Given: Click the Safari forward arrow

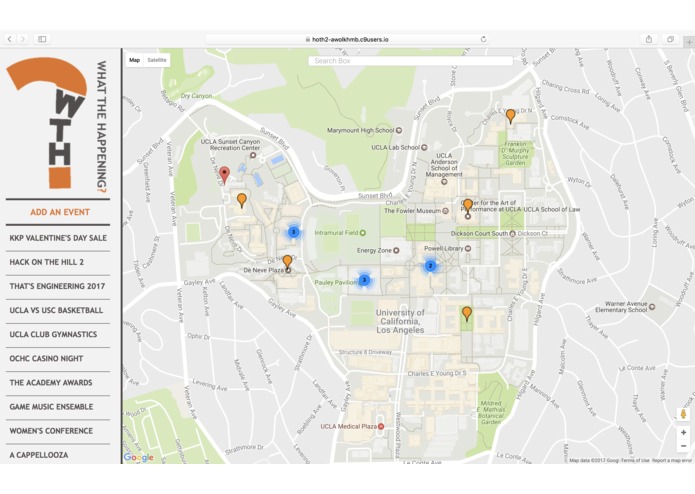Looking at the screenshot, I should pyautogui.click(x=23, y=39).
